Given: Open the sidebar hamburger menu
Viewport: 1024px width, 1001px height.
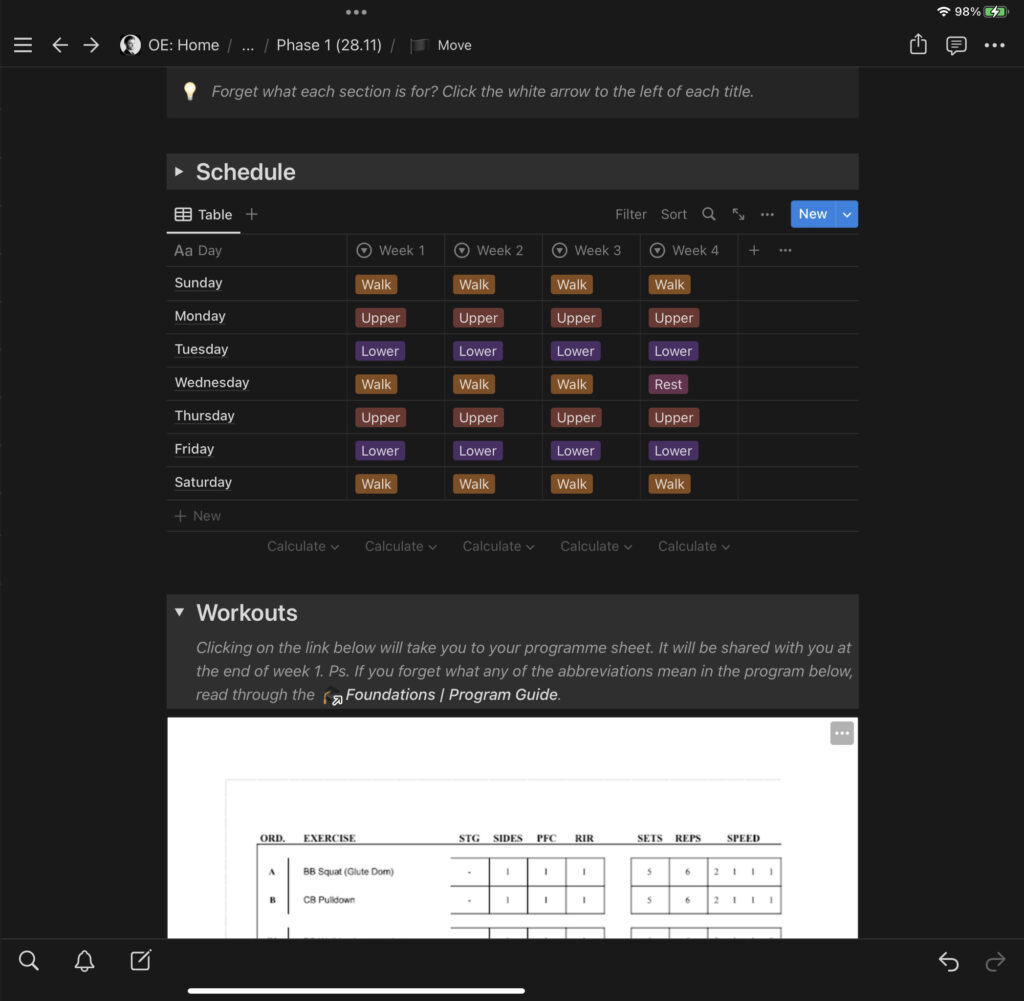Looking at the screenshot, I should (23, 45).
